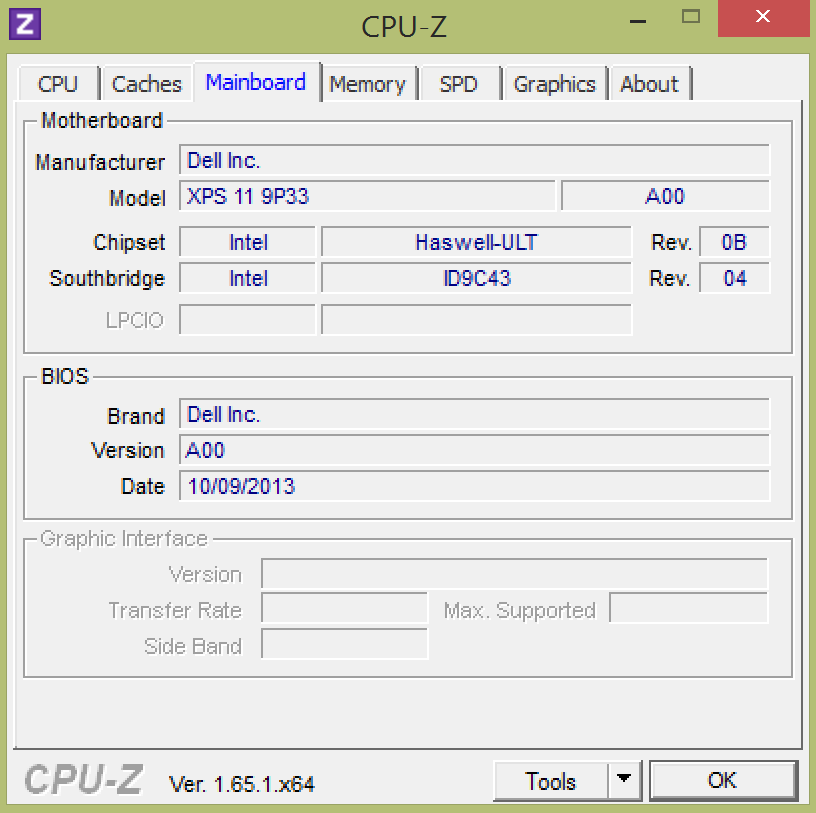
Task: Select the ID9C43 southbridge value
Action: 476,277
